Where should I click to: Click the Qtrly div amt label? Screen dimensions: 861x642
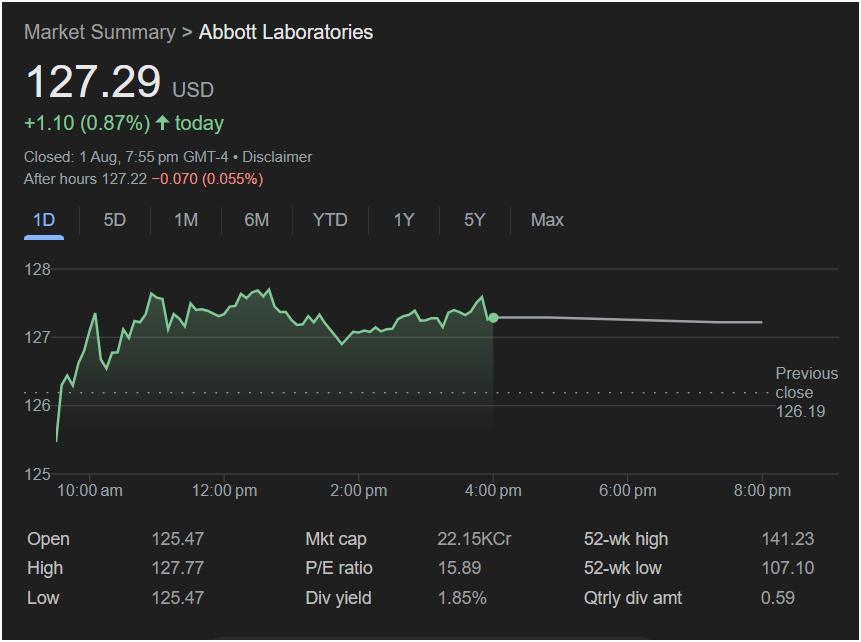pyautogui.click(x=633, y=598)
